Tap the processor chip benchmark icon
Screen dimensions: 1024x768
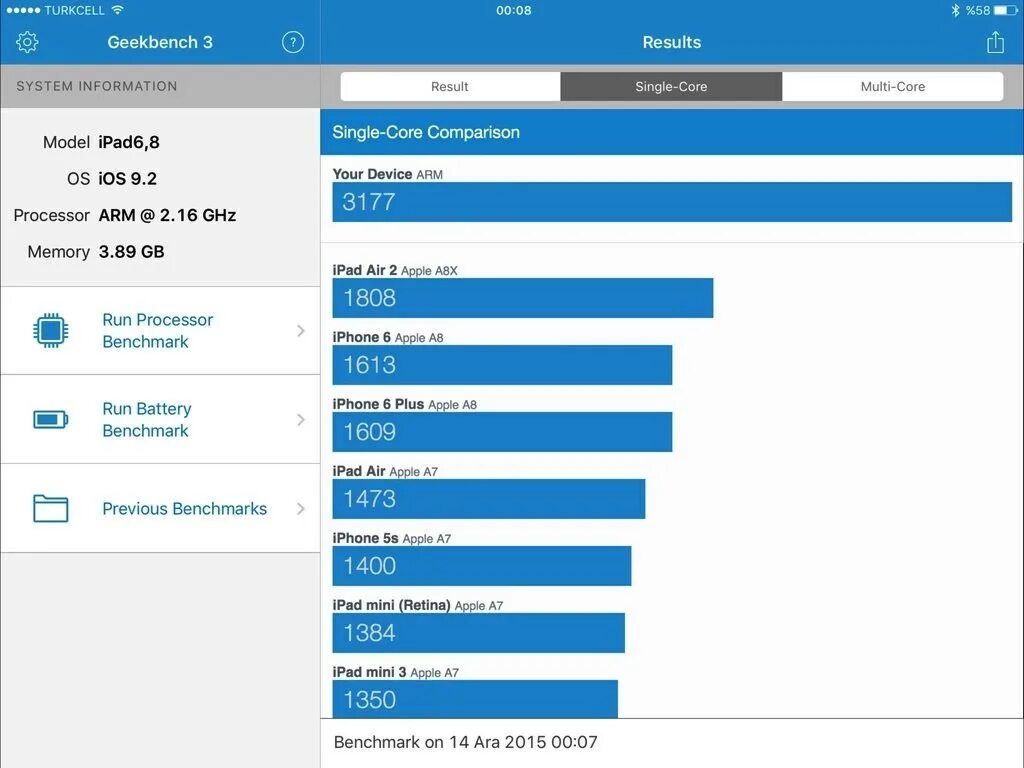coord(51,330)
